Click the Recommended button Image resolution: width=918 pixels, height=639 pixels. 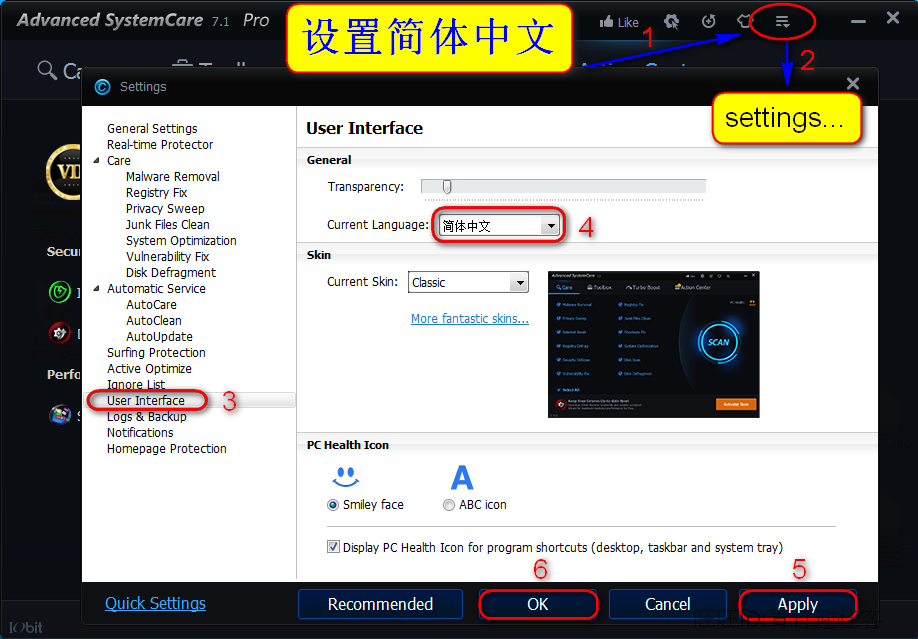pos(380,604)
